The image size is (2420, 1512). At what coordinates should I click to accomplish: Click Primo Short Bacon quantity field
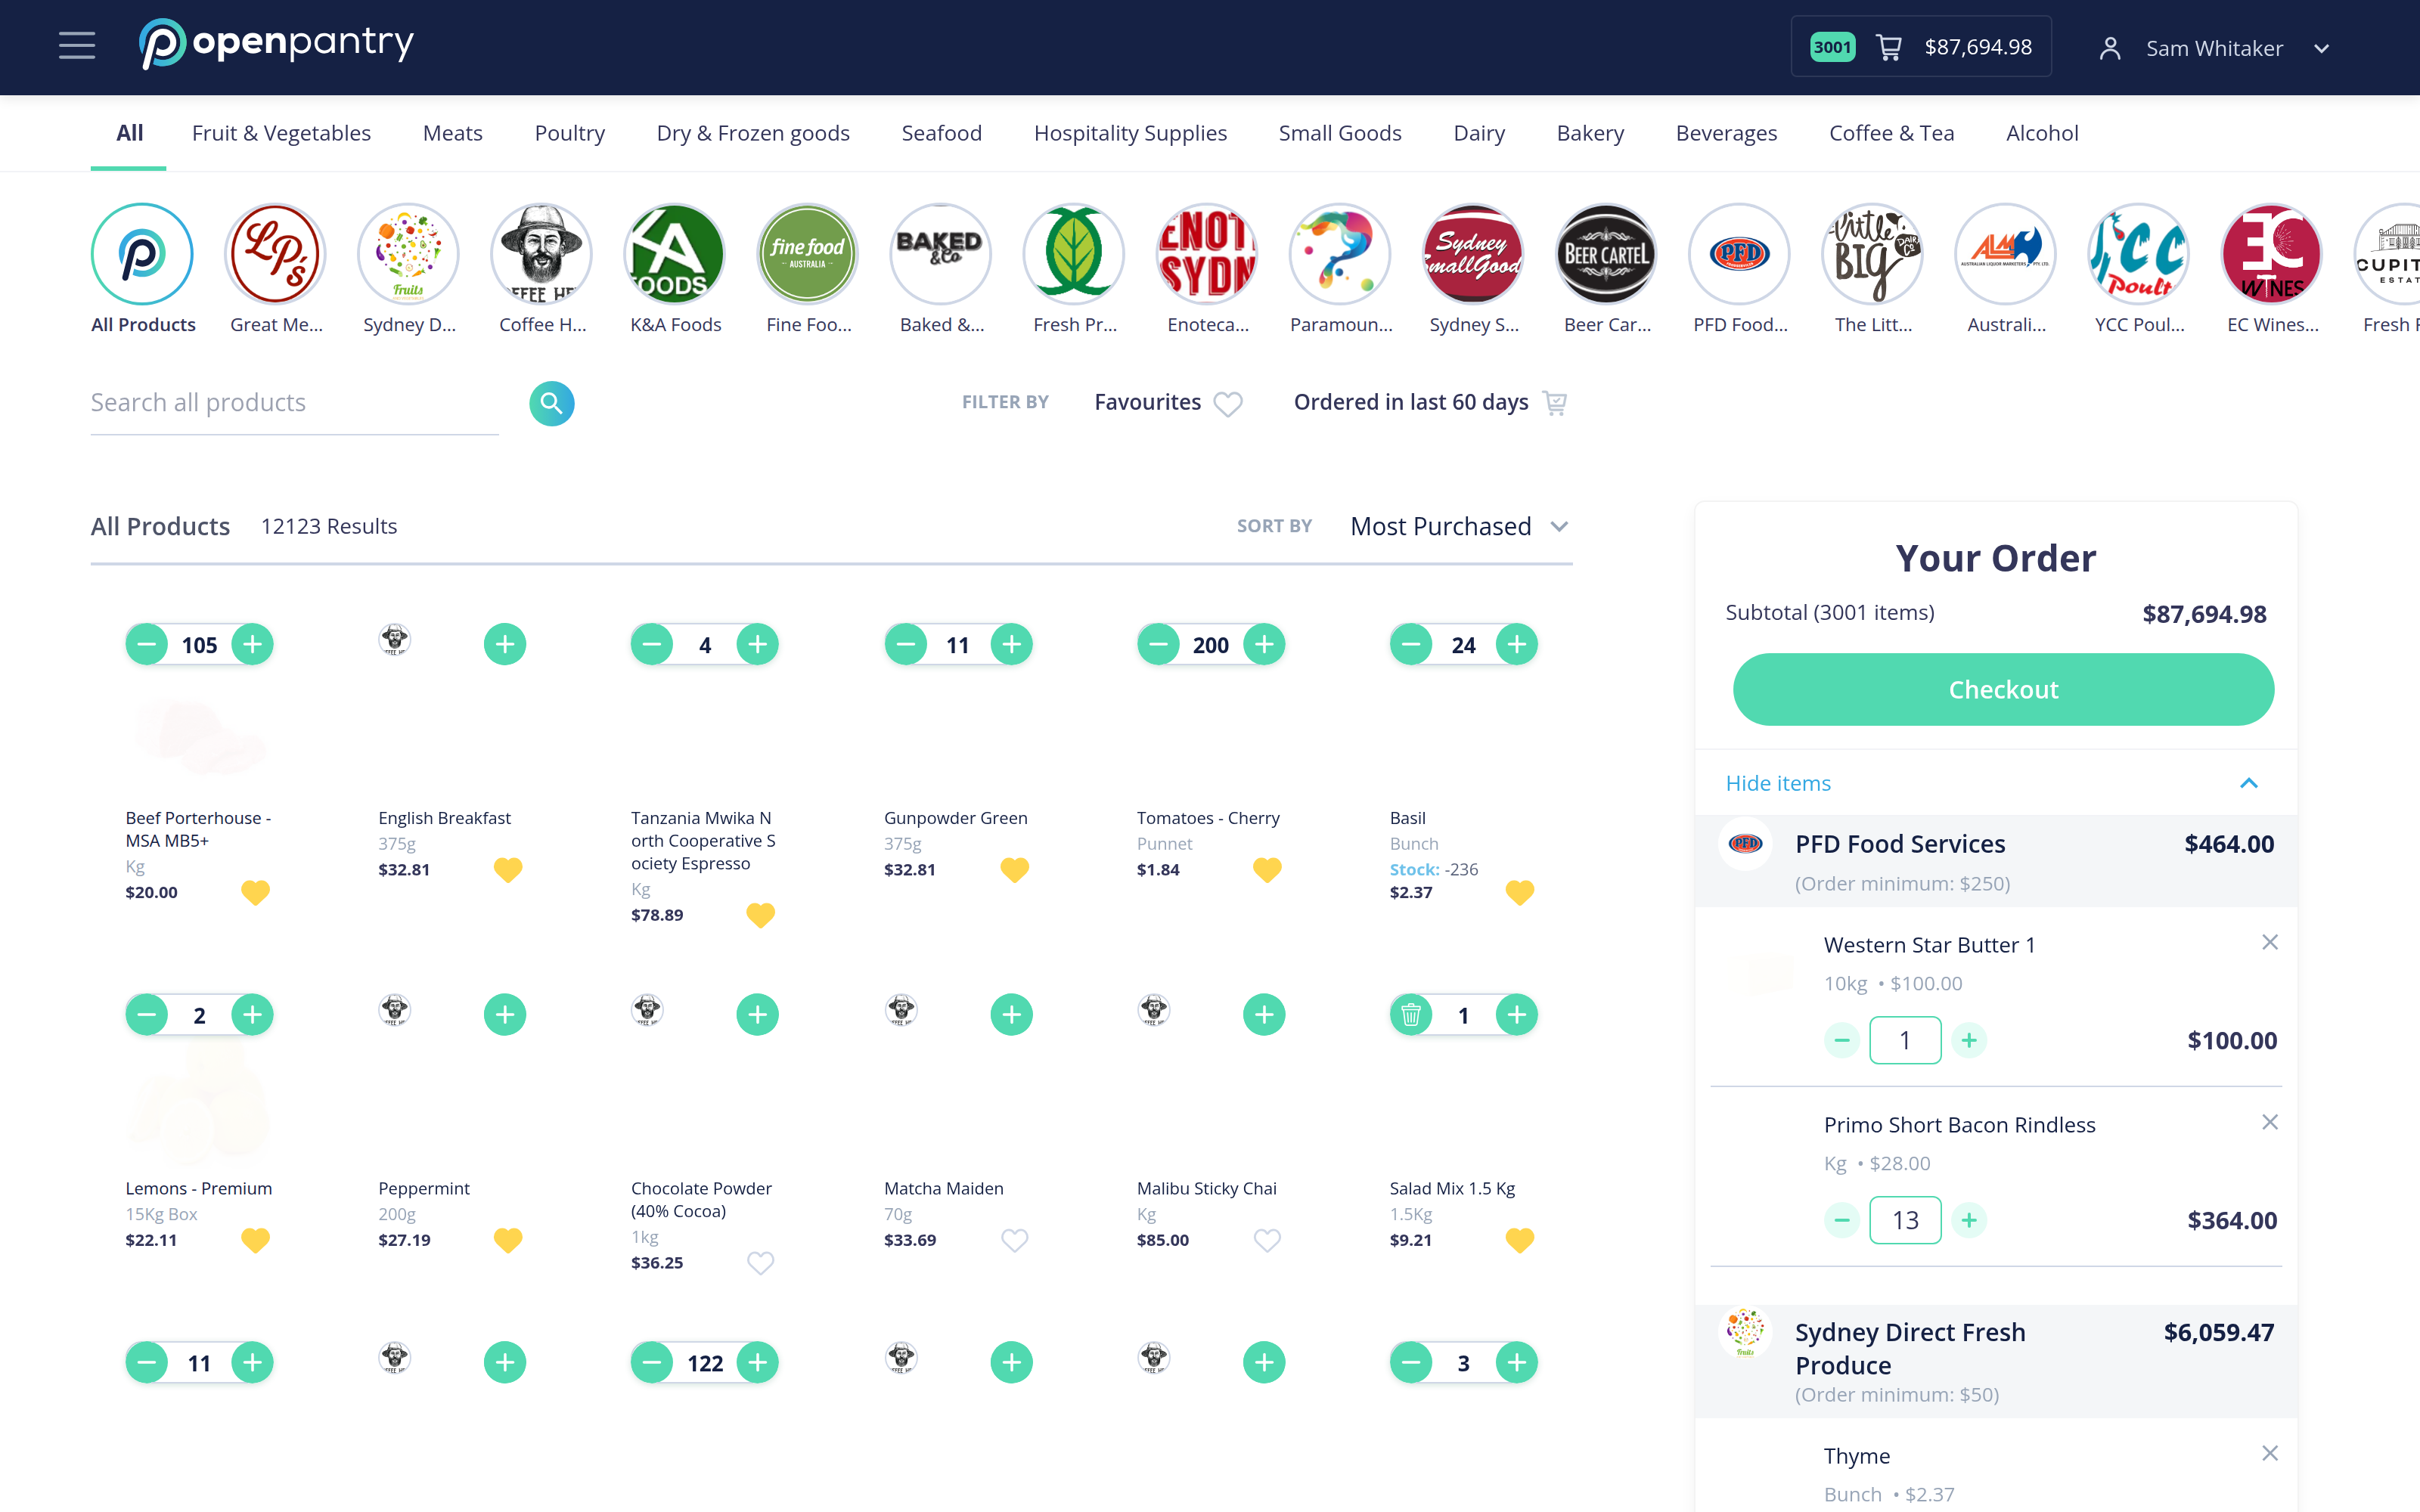point(1905,1220)
